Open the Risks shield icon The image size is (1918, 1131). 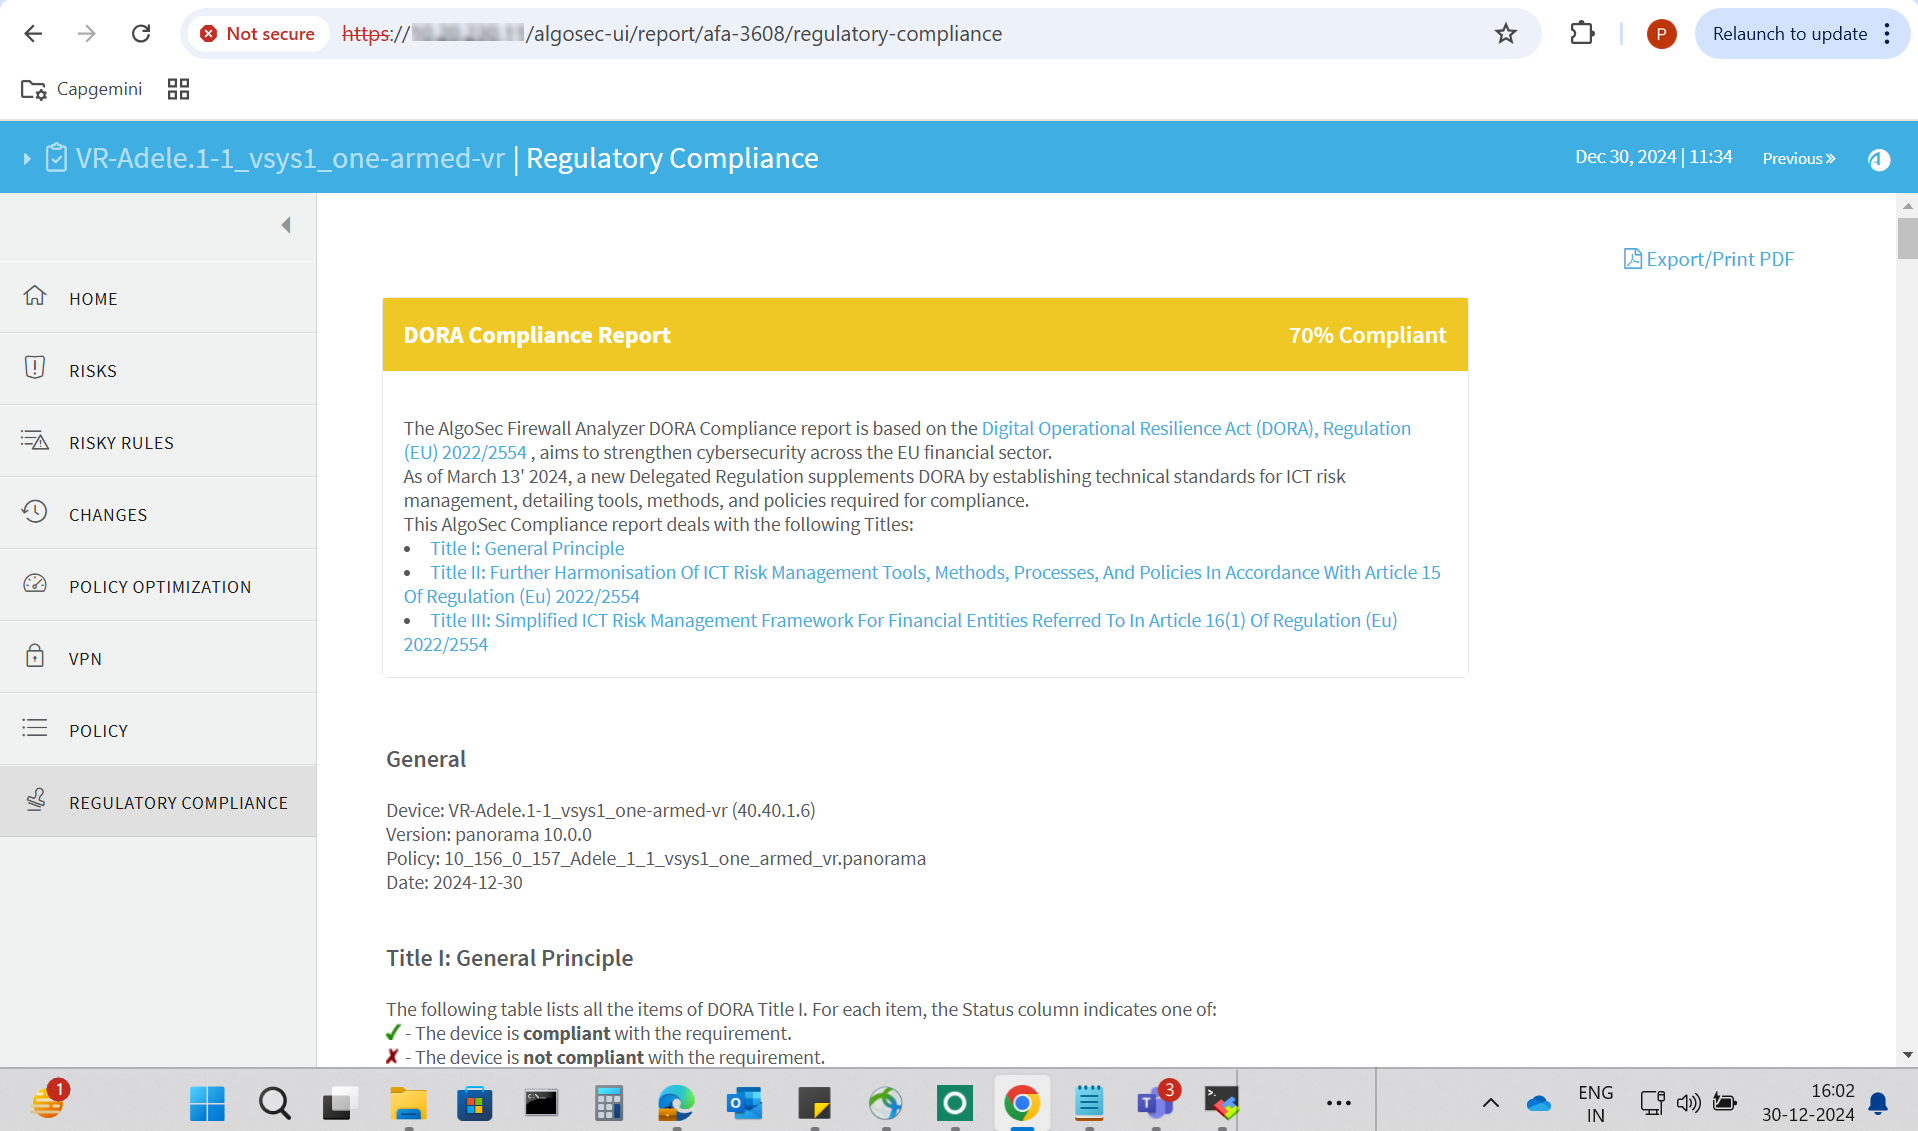35,368
